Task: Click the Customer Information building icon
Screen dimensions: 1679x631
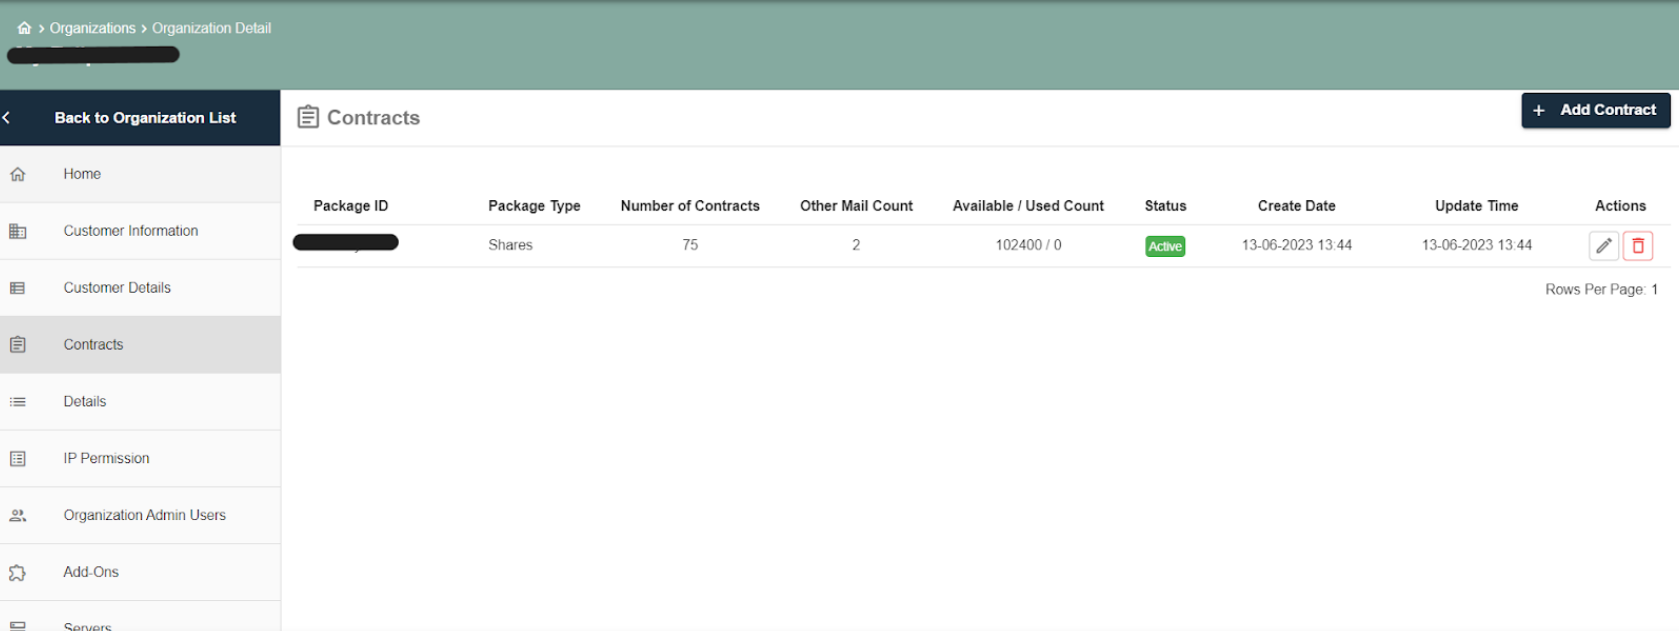Action: (17, 231)
